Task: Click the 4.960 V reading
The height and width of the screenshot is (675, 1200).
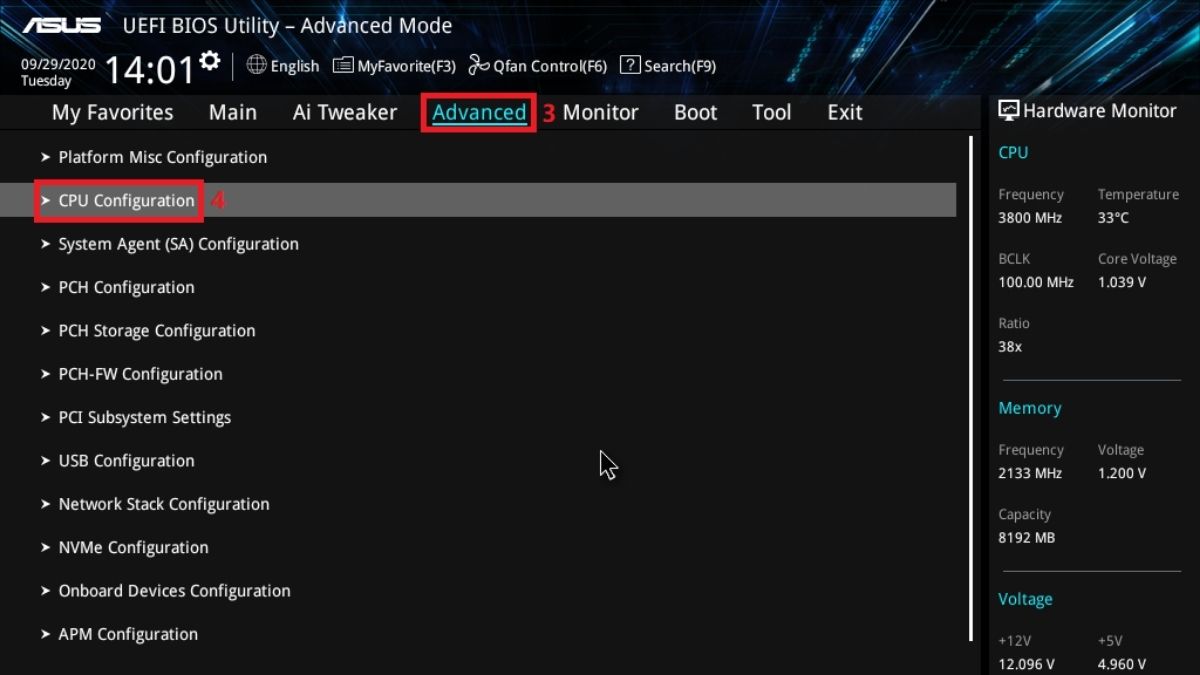Action: pyautogui.click(x=1122, y=663)
